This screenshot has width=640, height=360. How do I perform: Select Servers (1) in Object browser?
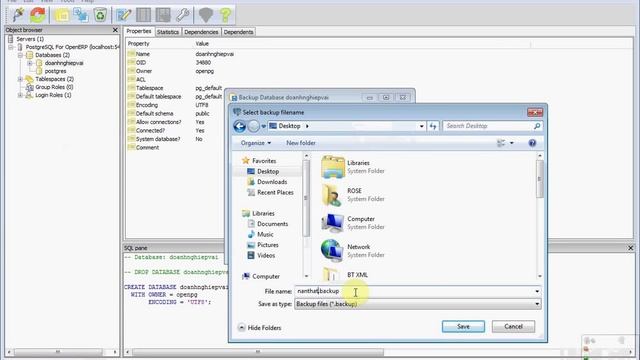tap(26, 39)
